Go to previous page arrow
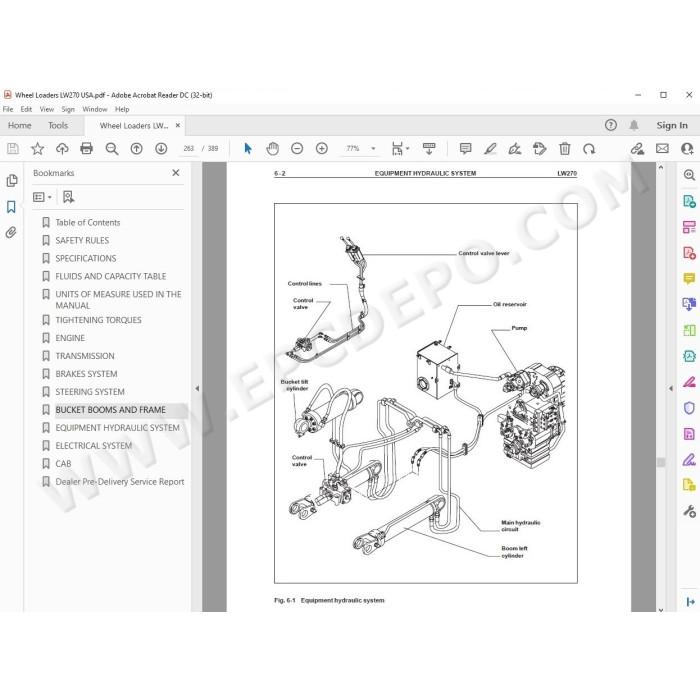Image resolution: width=700 pixels, height=700 pixels. coord(136,149)
